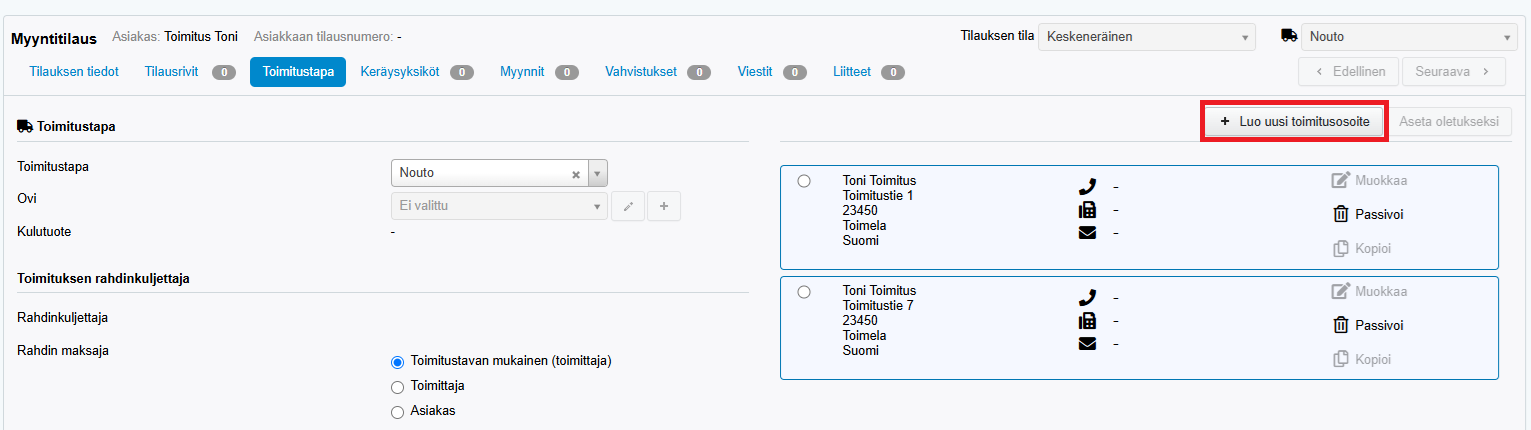Go to Seuraava order
The image size is (1531, 430).
pos(1453,72)
